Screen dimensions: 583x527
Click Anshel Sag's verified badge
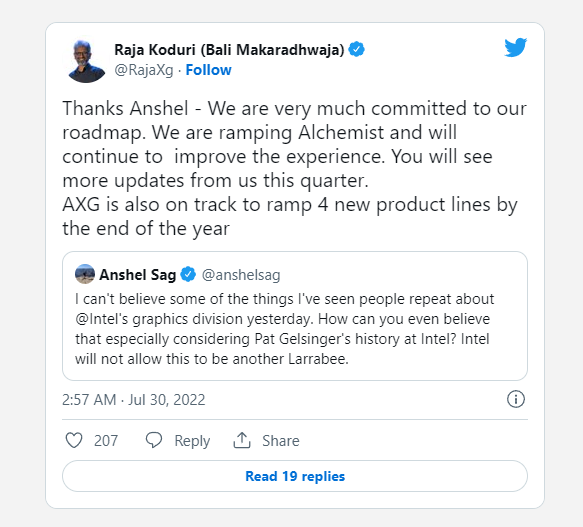tap(188, 274)
